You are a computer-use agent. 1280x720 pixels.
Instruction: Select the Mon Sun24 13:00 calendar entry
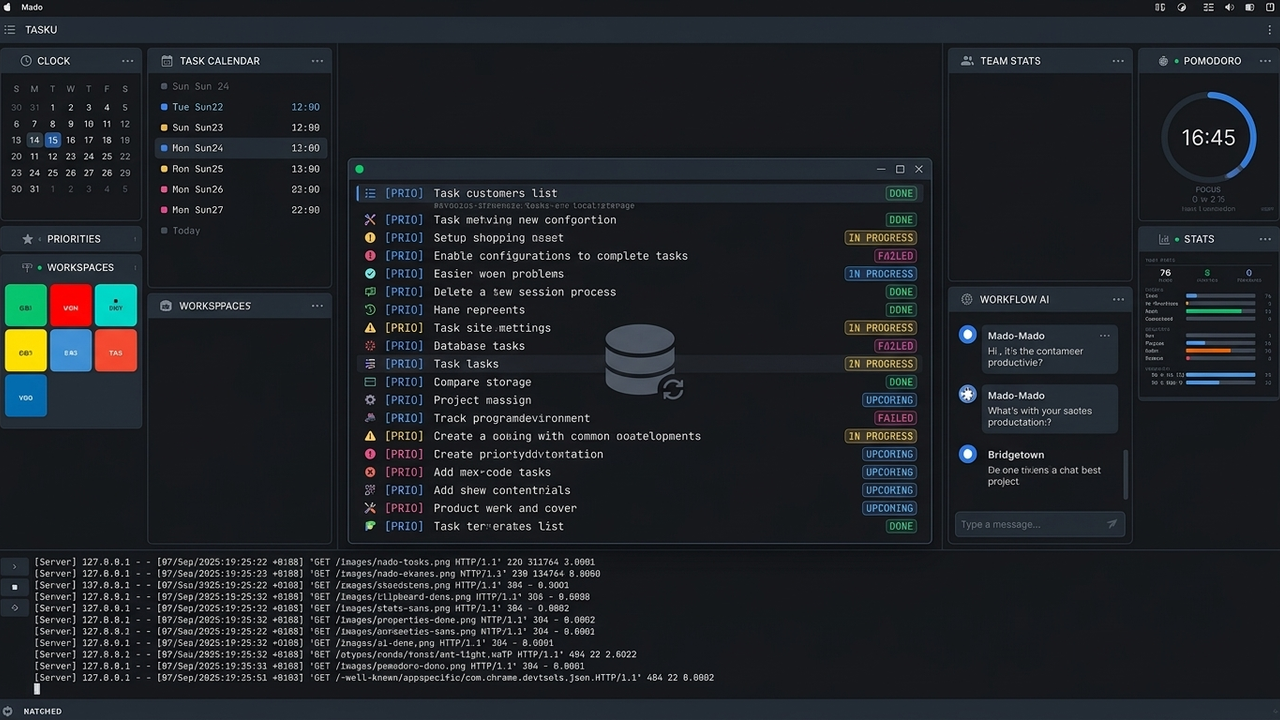coord(240,148)
